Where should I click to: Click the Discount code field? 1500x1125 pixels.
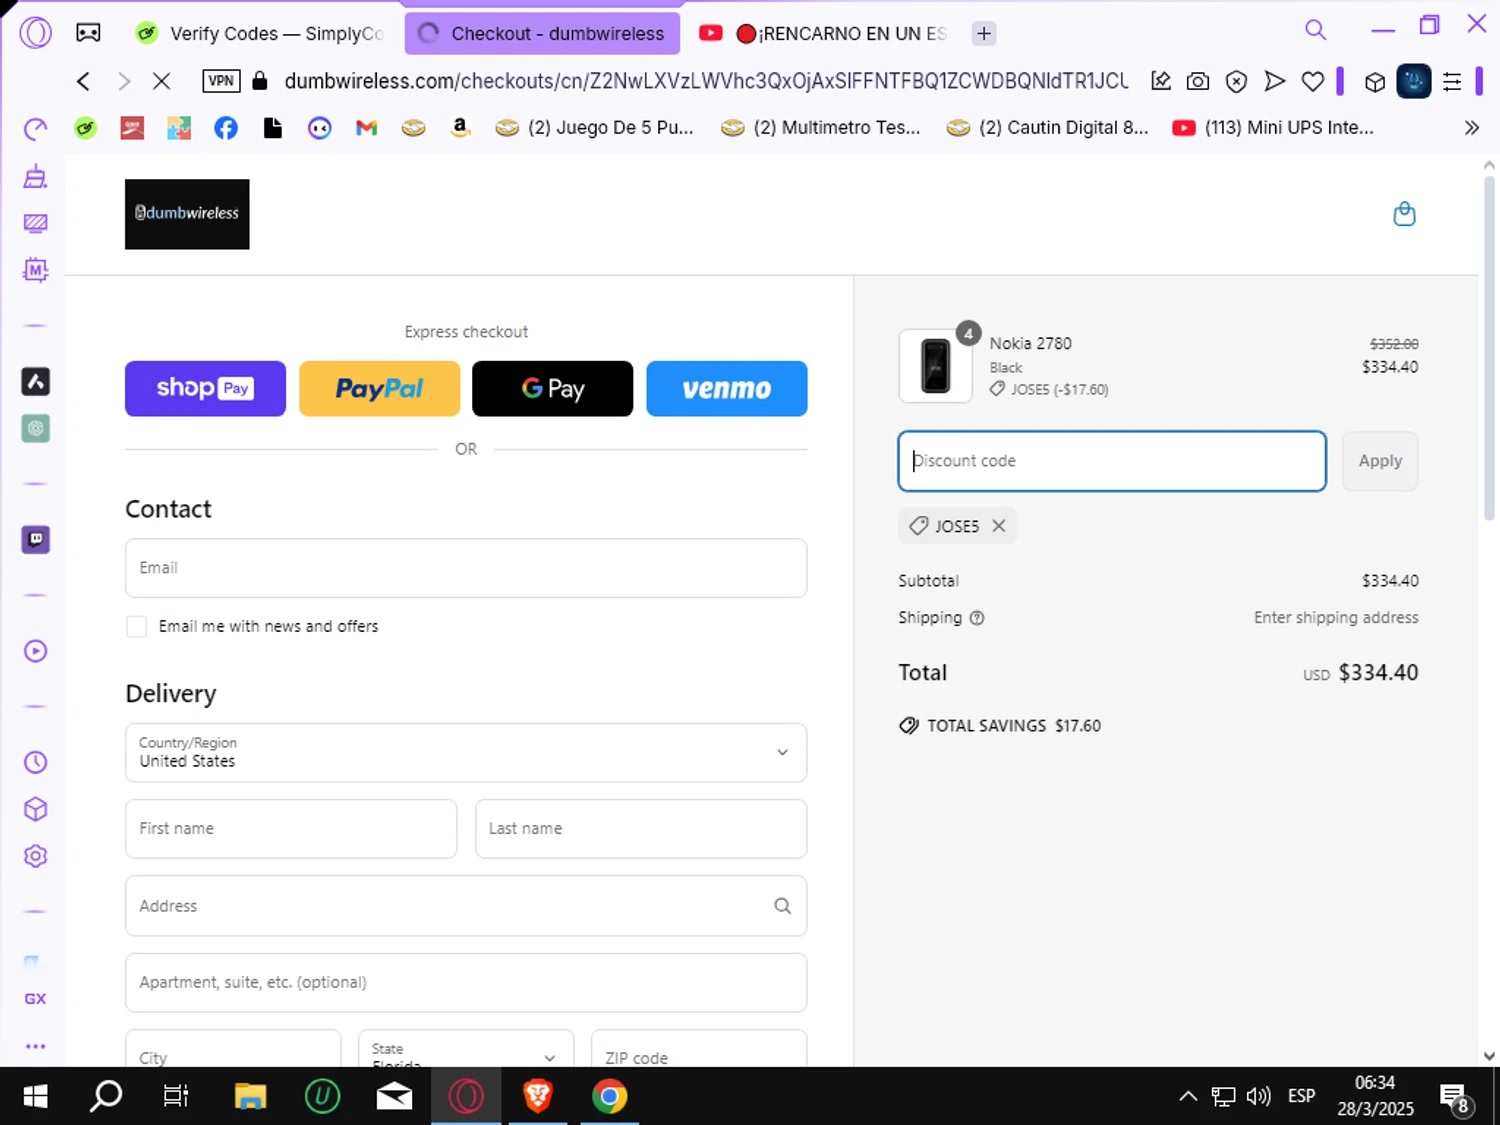1112,461
